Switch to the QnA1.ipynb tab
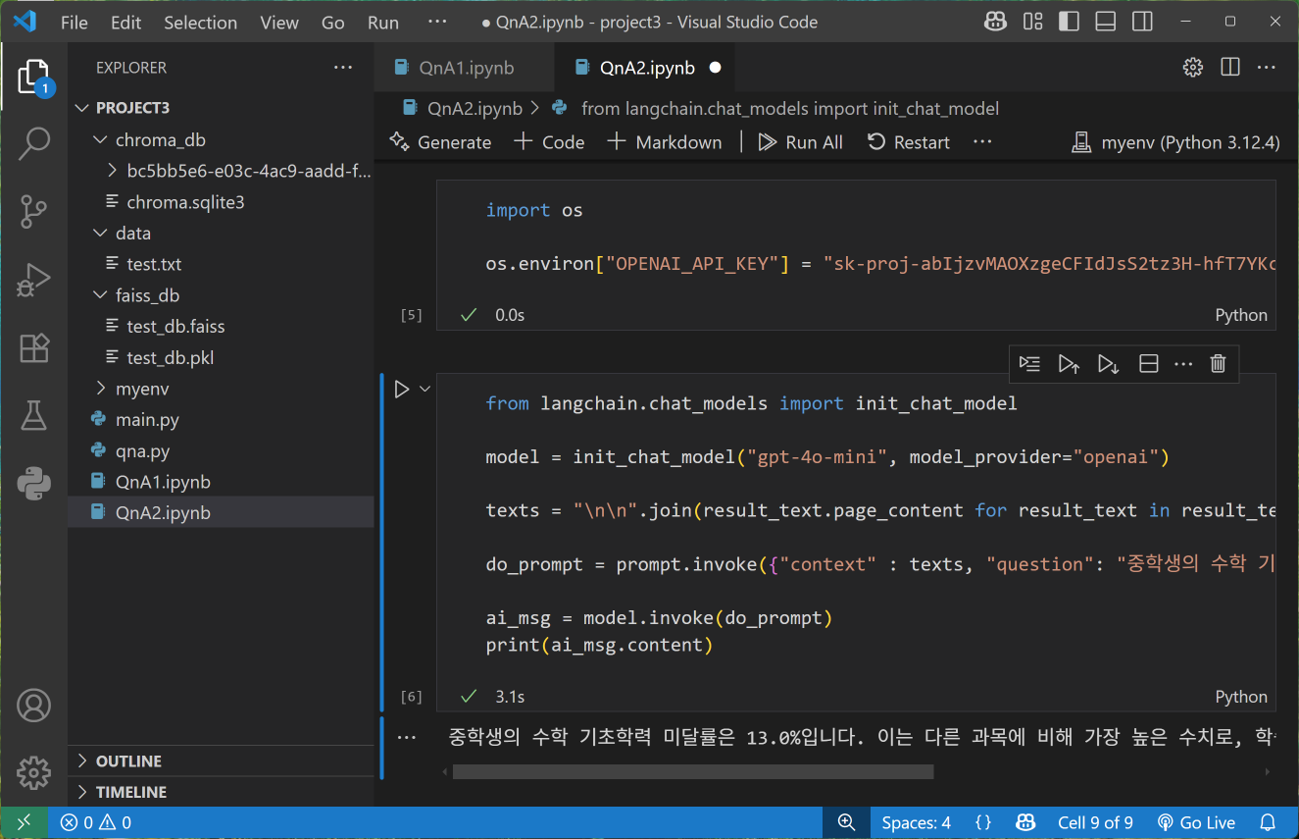The image size is (1299, 839). pyautogui.click(x=465, y=67)
